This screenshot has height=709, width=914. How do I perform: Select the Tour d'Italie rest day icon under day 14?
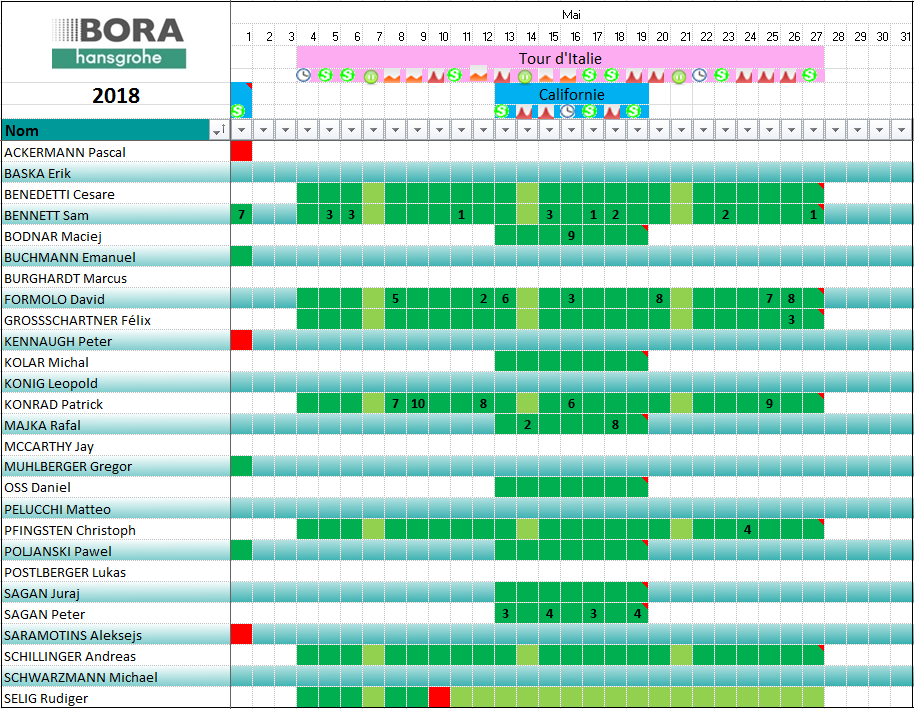point(525,76)
